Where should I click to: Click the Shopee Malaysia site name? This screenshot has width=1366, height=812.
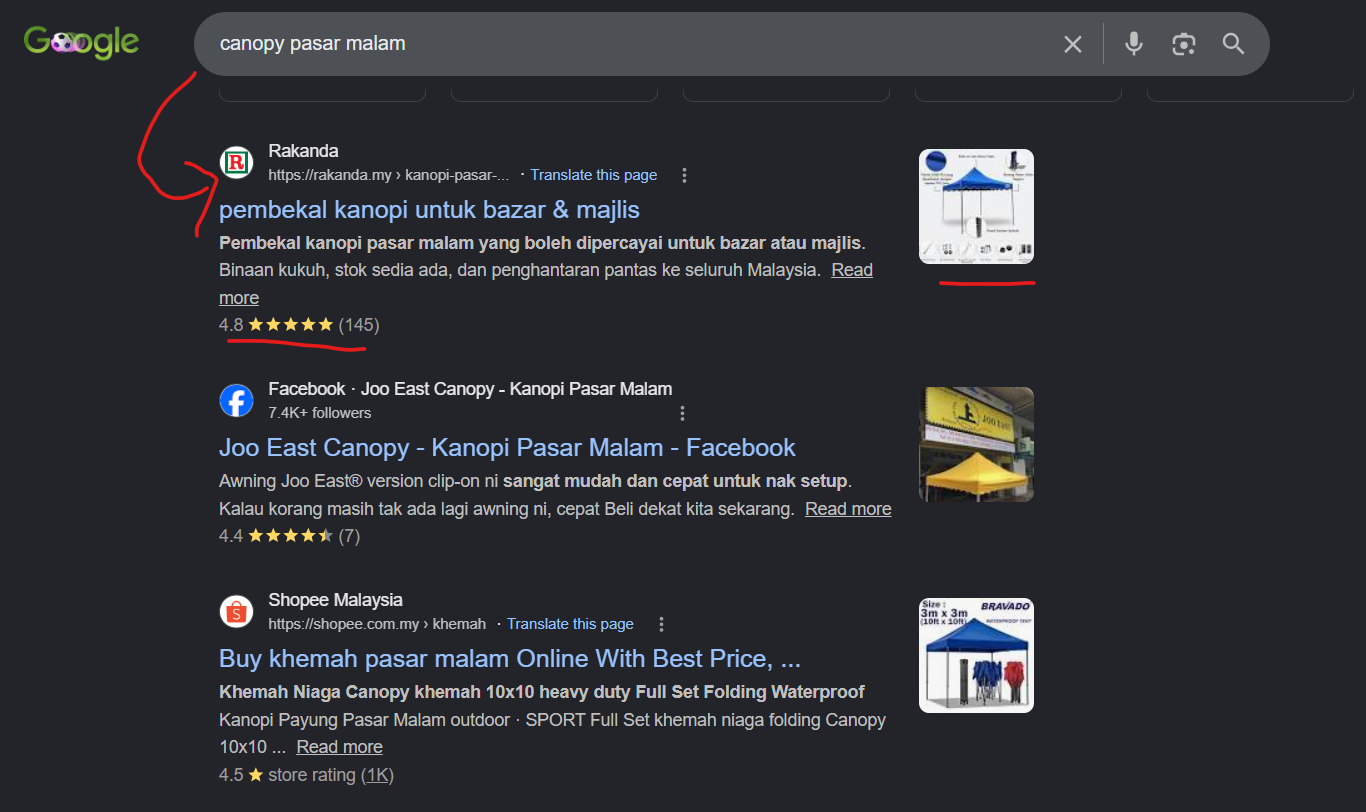click(x=335, y=600)
